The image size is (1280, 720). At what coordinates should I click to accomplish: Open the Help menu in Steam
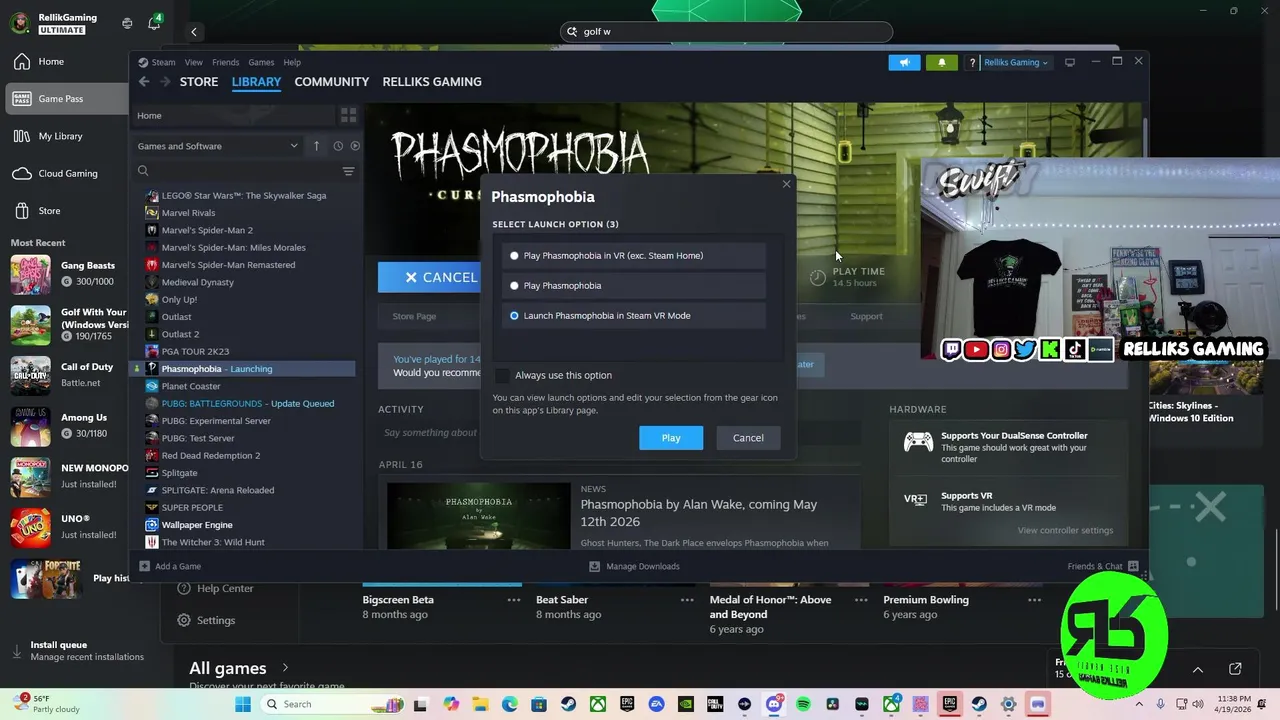[292, 62]
